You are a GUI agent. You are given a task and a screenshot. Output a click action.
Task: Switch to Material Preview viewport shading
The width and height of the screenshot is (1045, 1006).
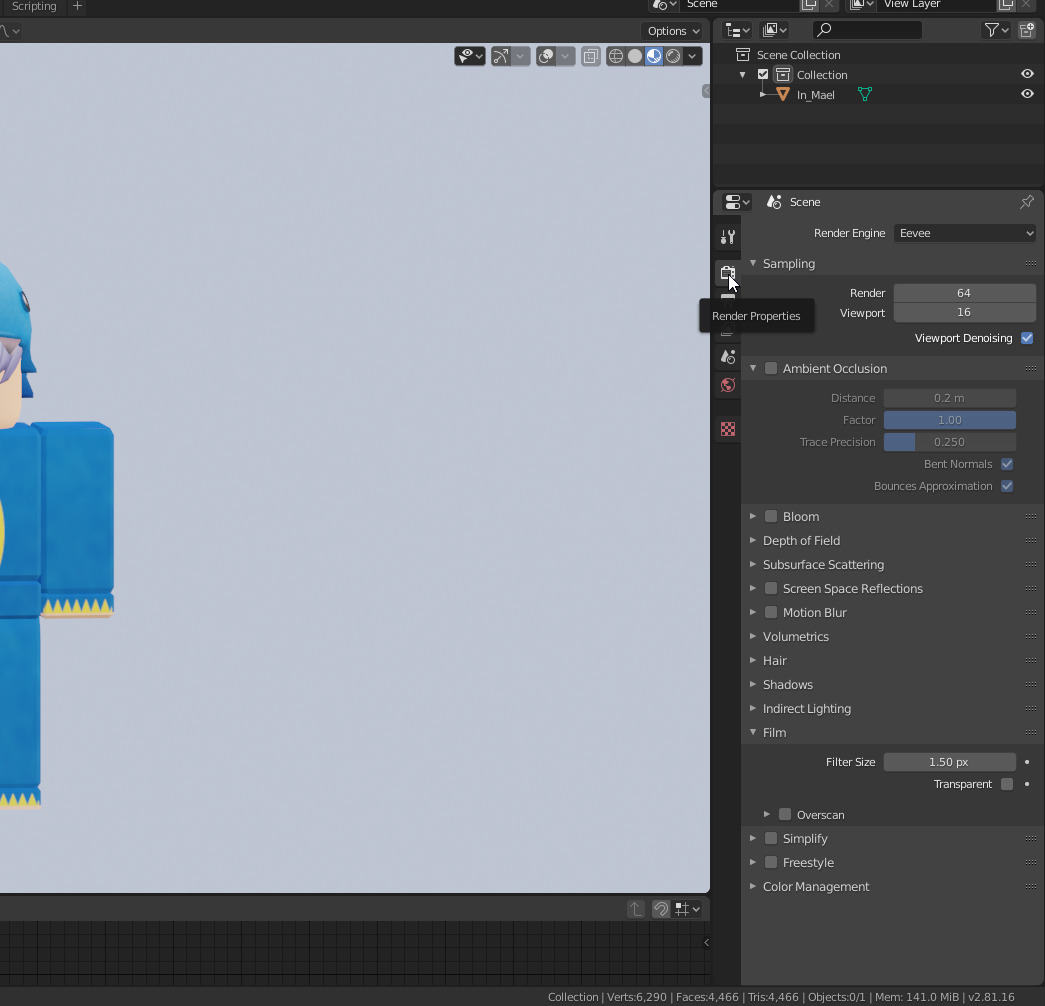[x=654, y=56]
